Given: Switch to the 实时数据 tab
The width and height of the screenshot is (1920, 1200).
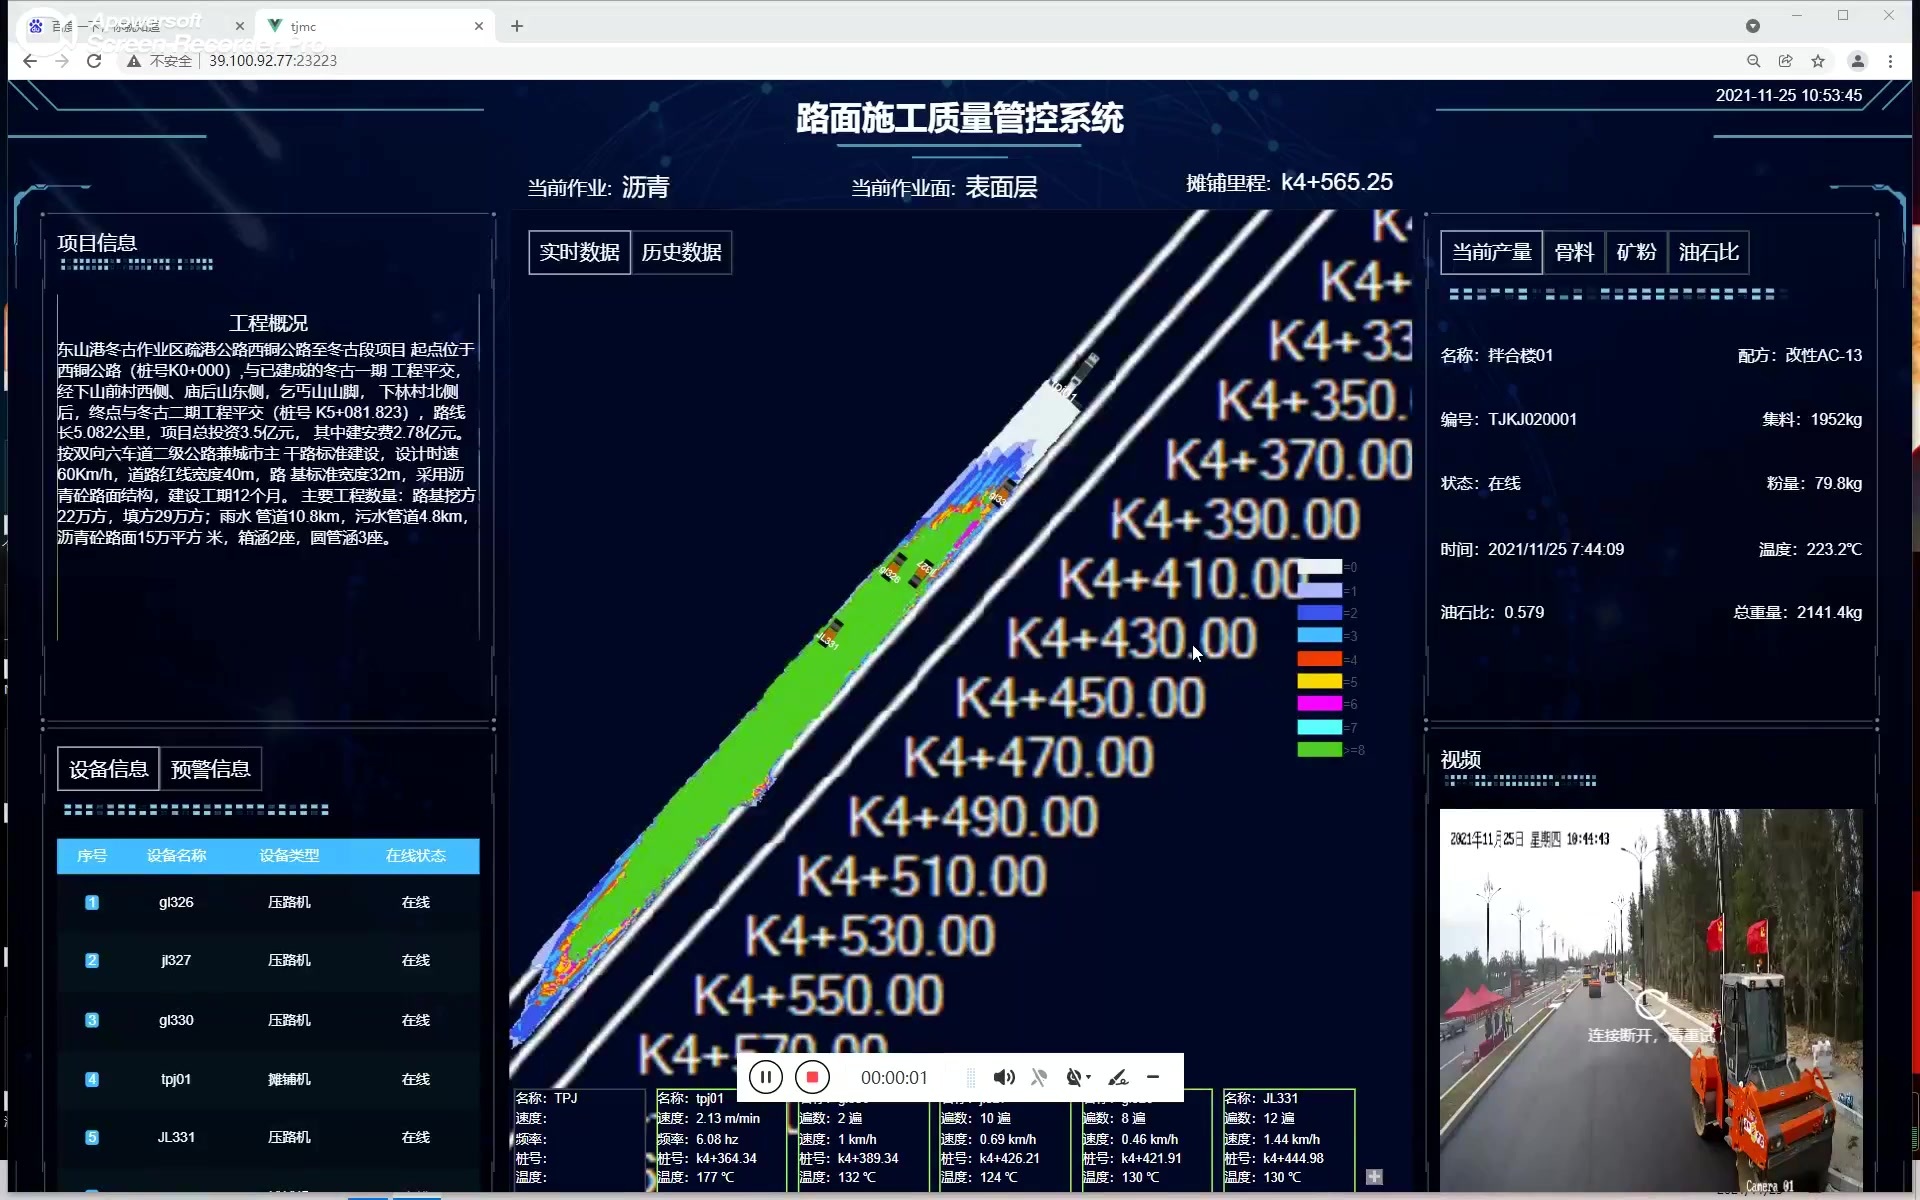Looking at the screenshot, I should [x=579, y=252].
